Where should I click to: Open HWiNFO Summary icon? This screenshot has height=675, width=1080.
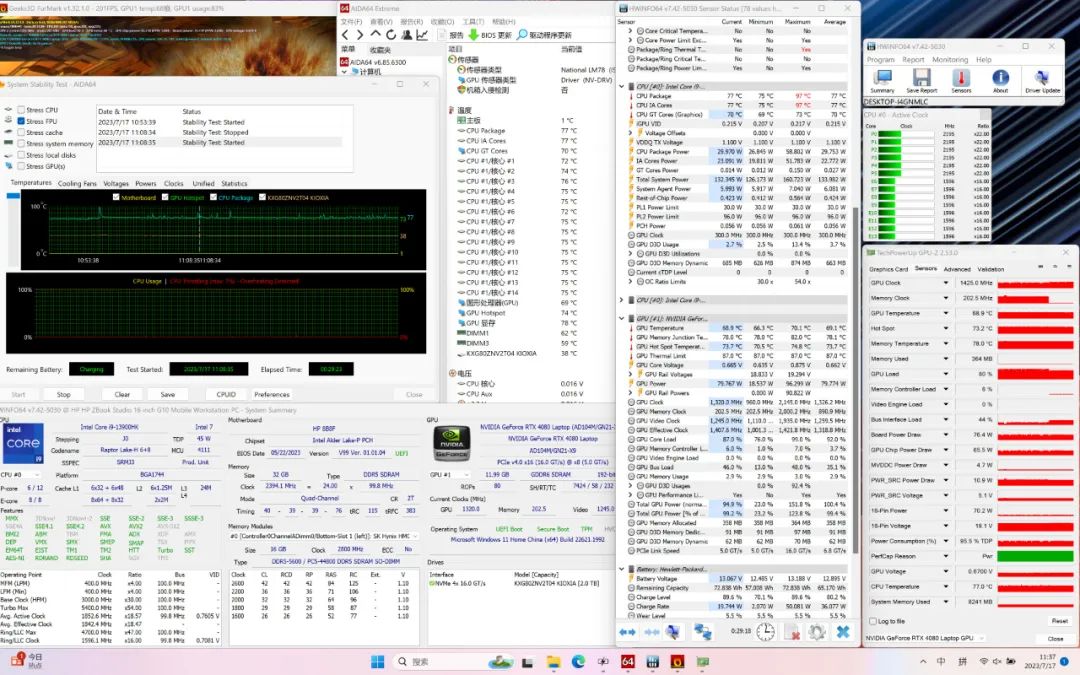882,77
